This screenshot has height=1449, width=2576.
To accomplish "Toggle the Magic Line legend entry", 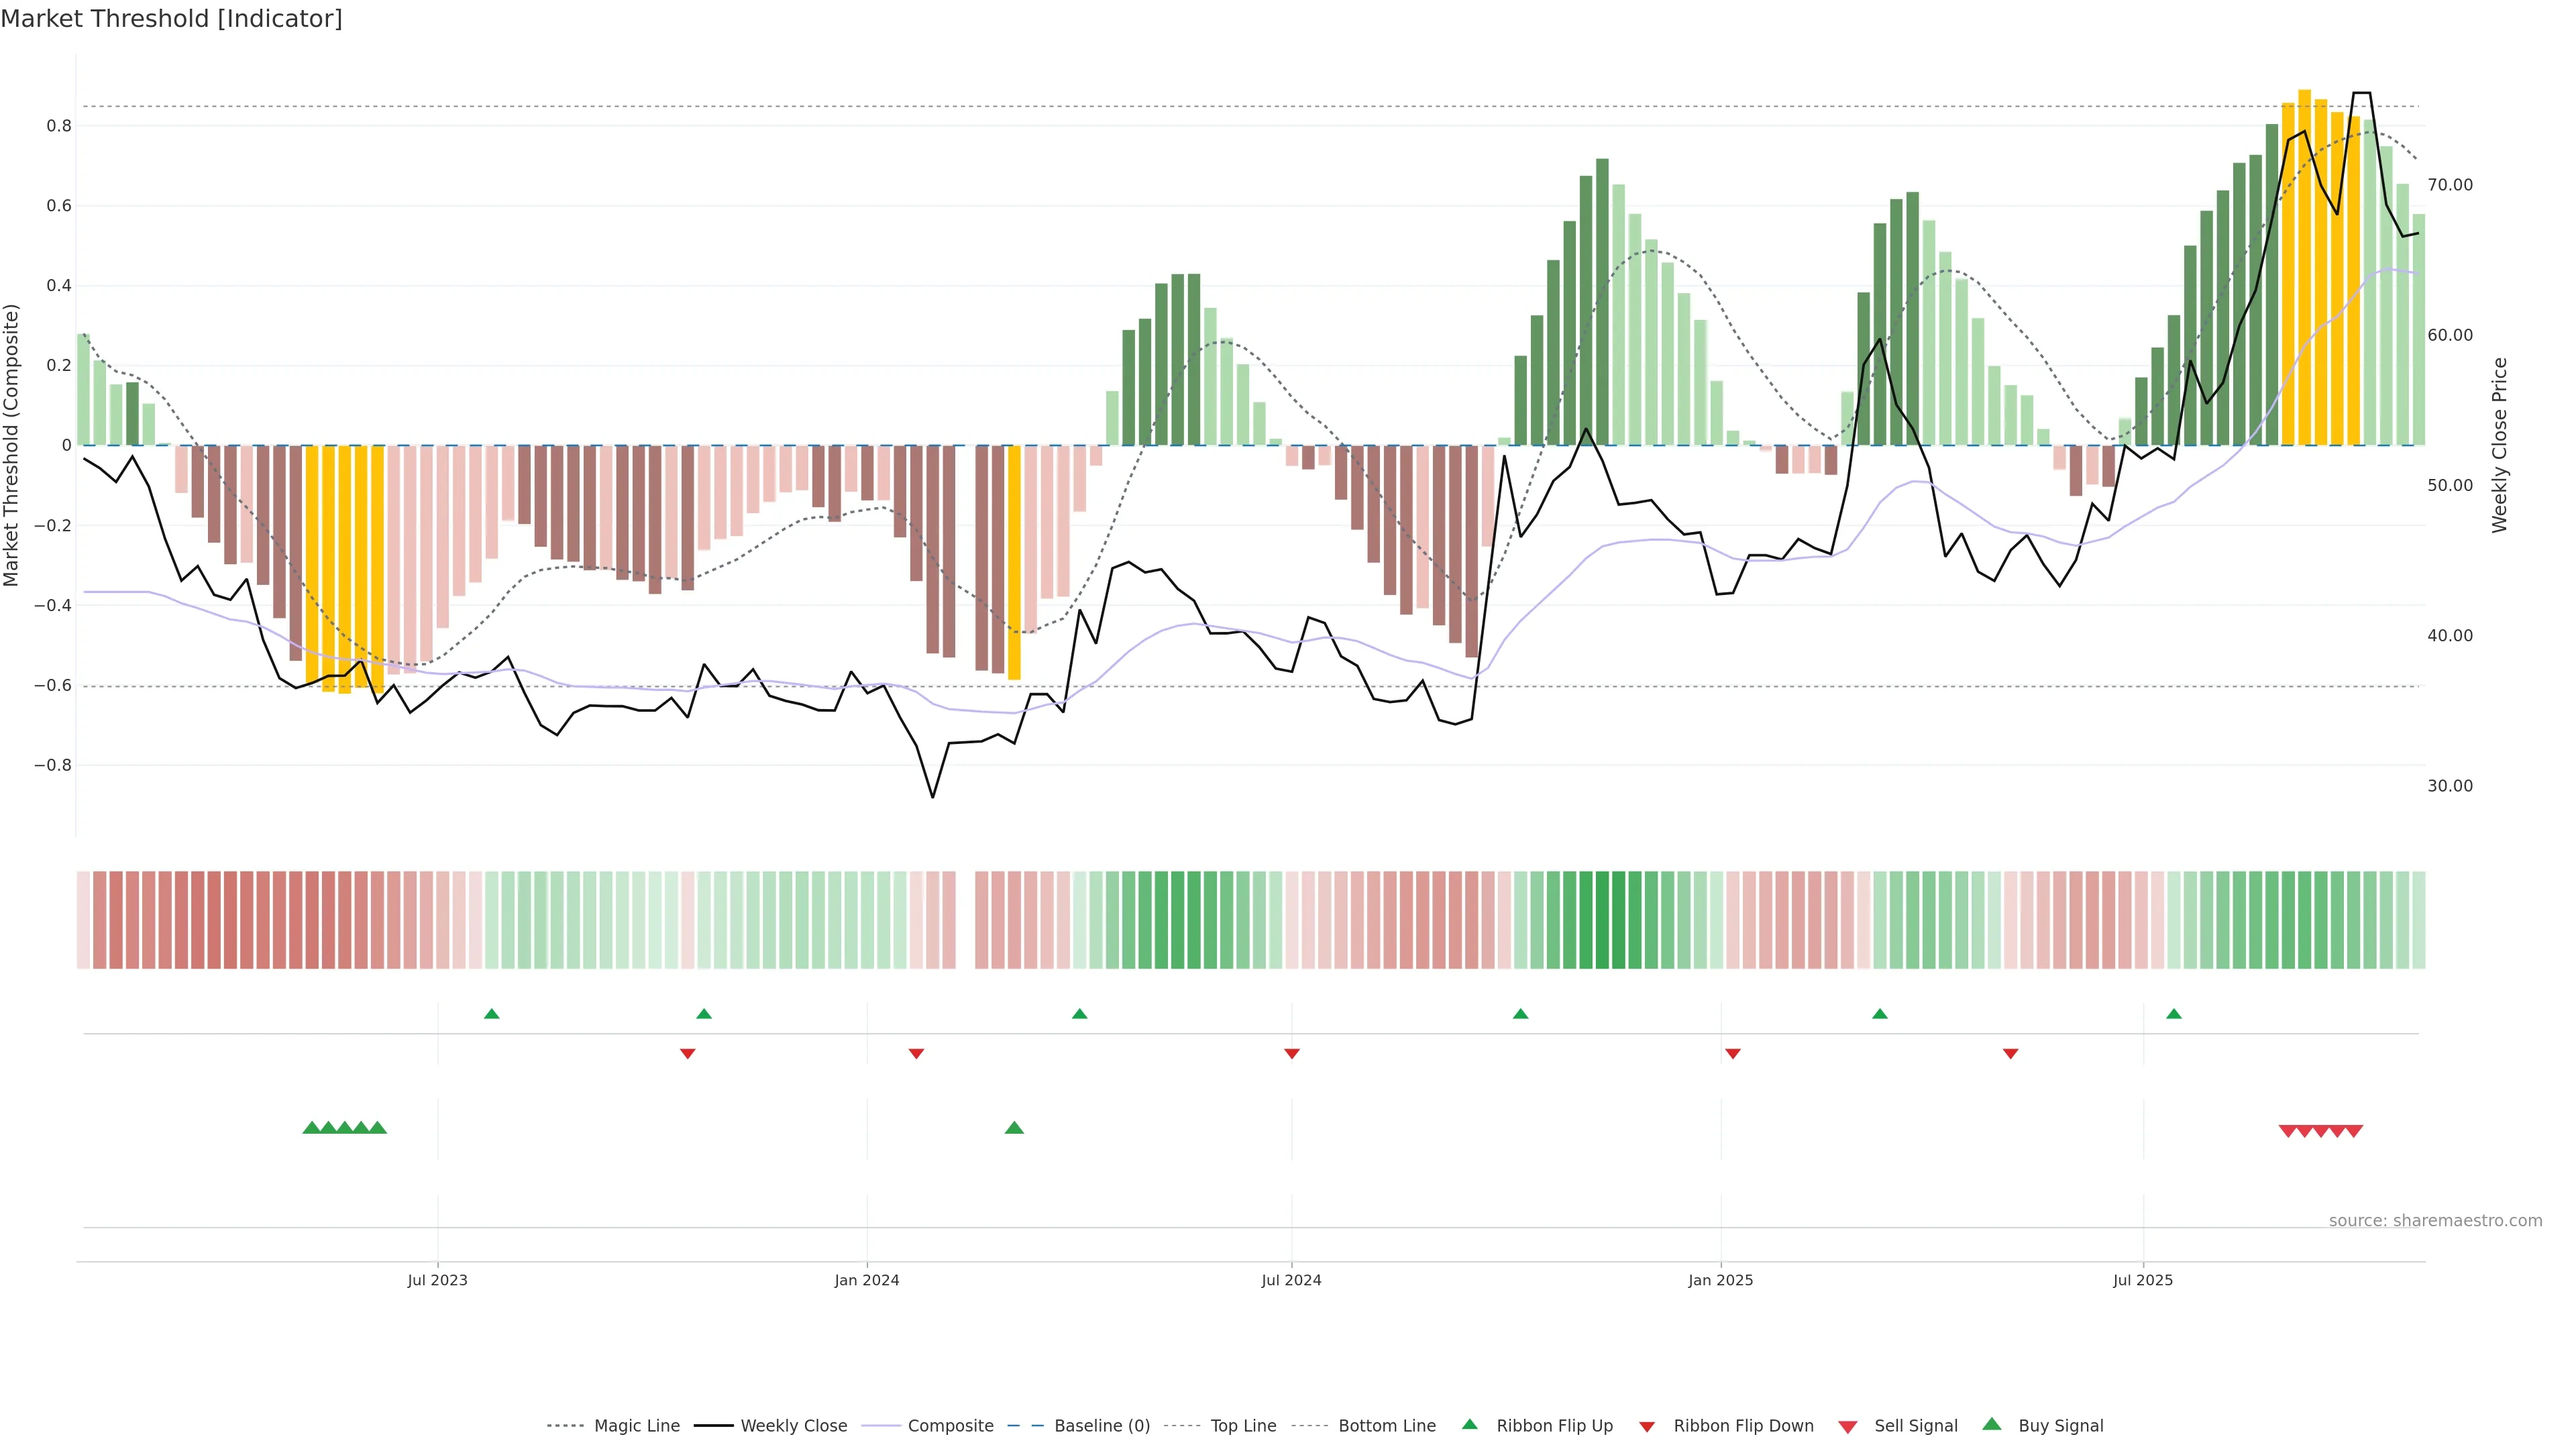I will pos(636,1426).
